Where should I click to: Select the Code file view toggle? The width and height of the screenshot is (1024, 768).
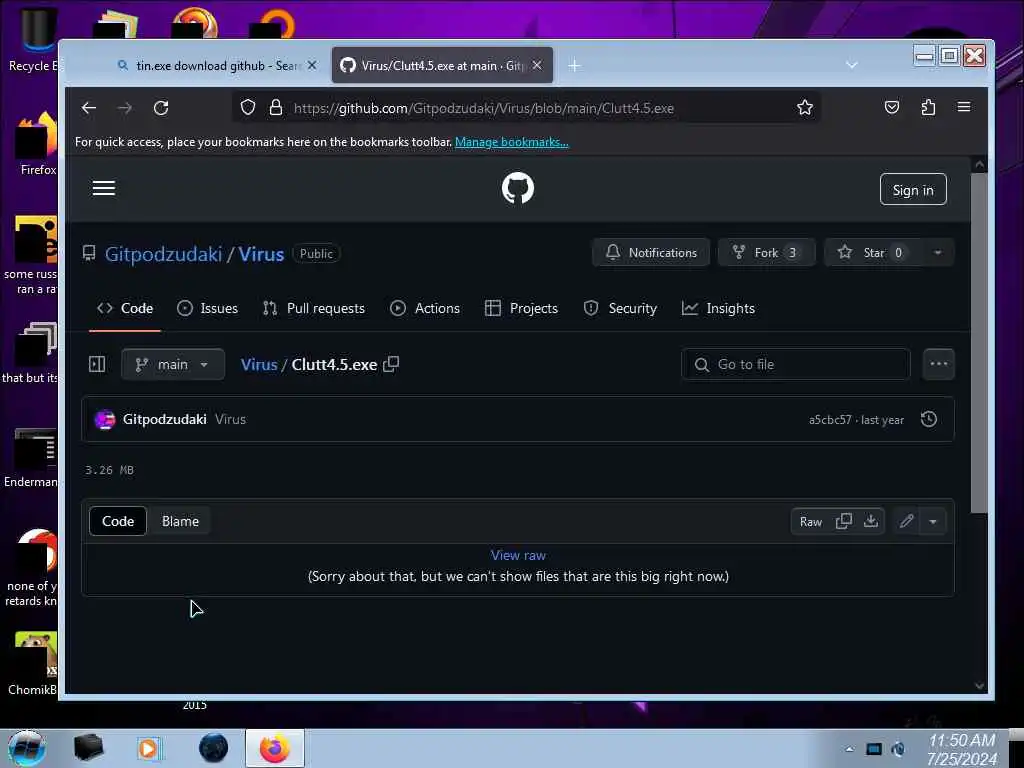118,521
